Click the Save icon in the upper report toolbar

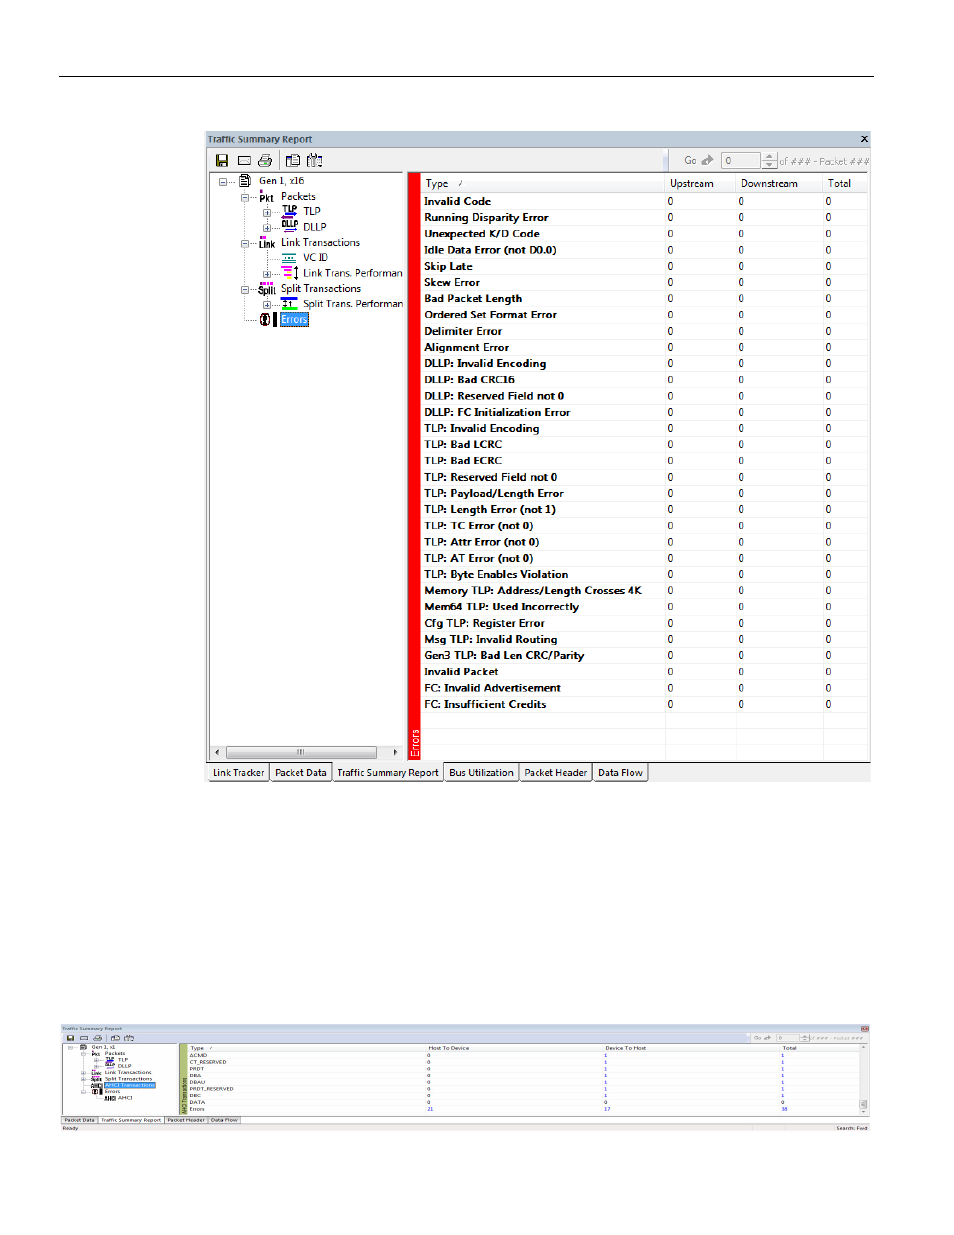coord(222,160)
